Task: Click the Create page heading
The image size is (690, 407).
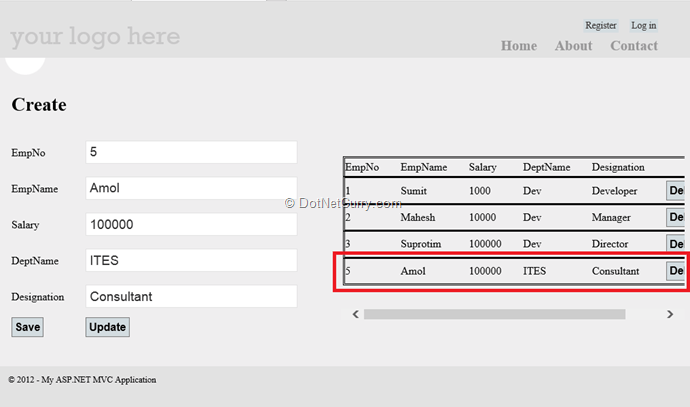Action: [x=39, y=105]
